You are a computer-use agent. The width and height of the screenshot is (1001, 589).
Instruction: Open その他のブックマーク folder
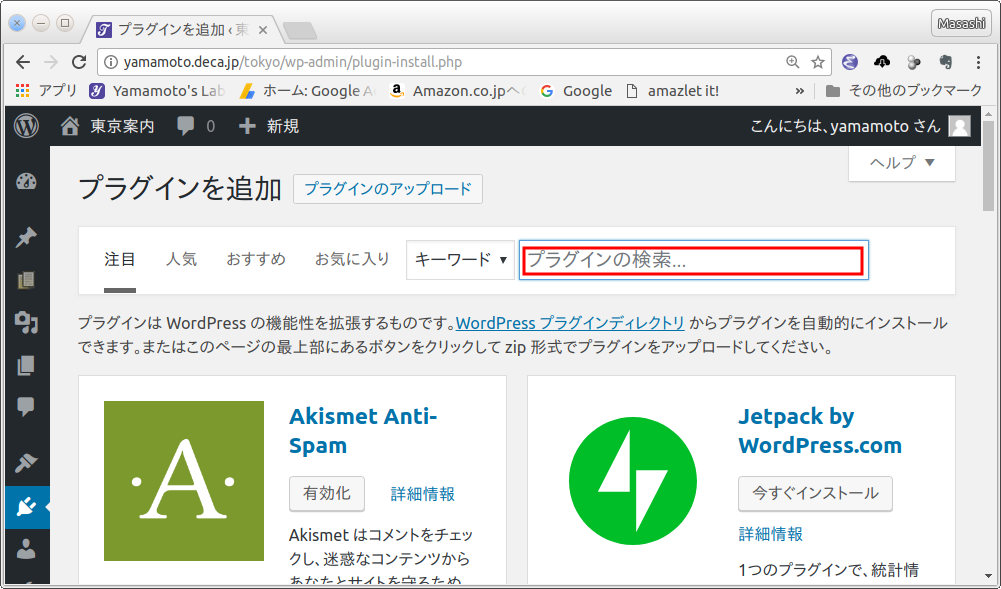(904, 91)
